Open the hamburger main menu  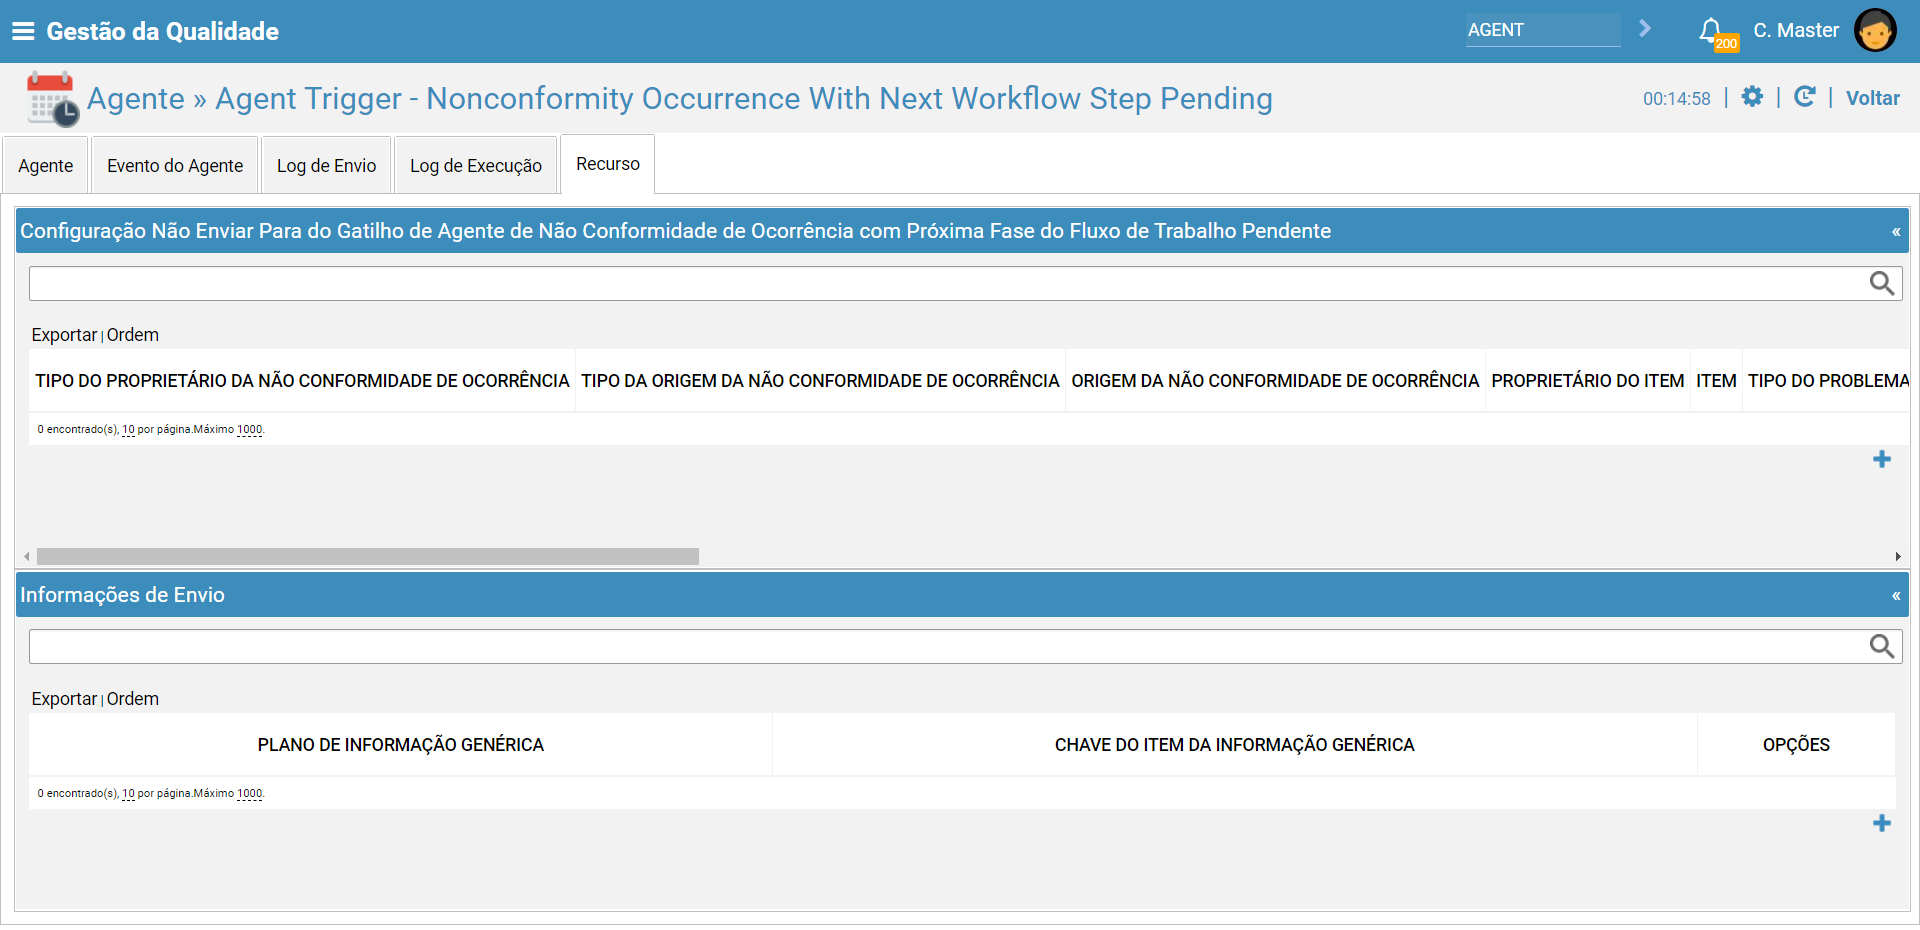coord(23,31)
